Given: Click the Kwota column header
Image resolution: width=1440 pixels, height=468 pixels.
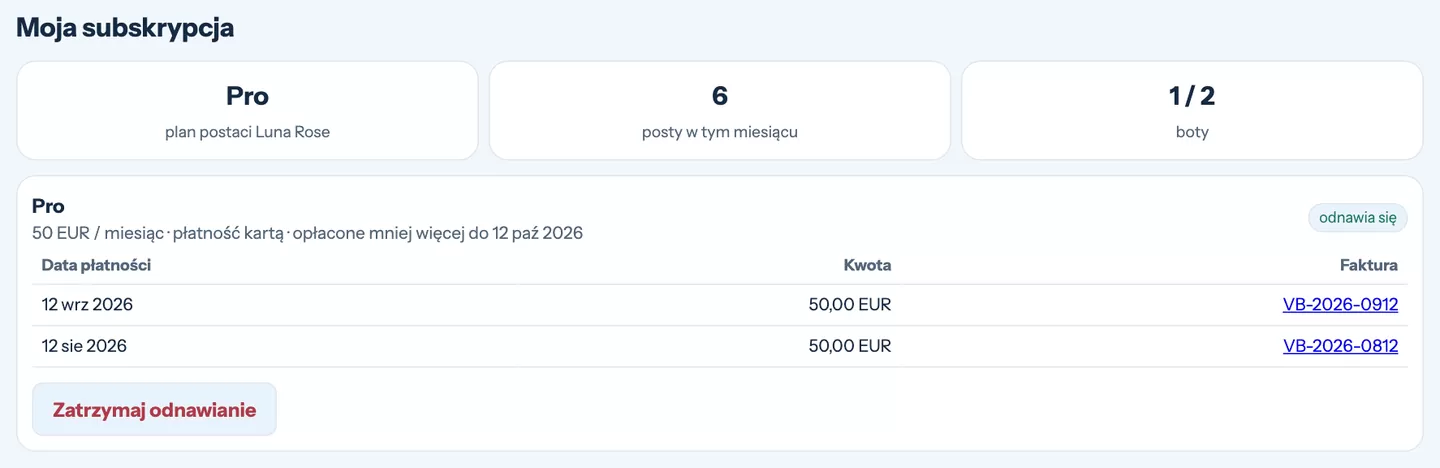Looking at the screenshot, I should click(x=867, y=265).
